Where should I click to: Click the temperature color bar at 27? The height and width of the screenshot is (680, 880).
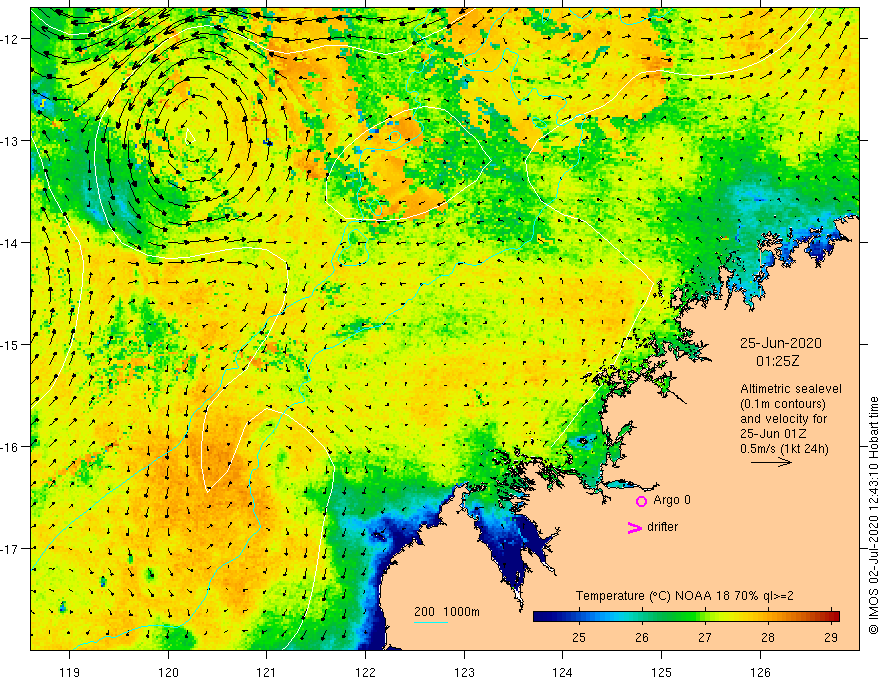click(x=705, y=616)
